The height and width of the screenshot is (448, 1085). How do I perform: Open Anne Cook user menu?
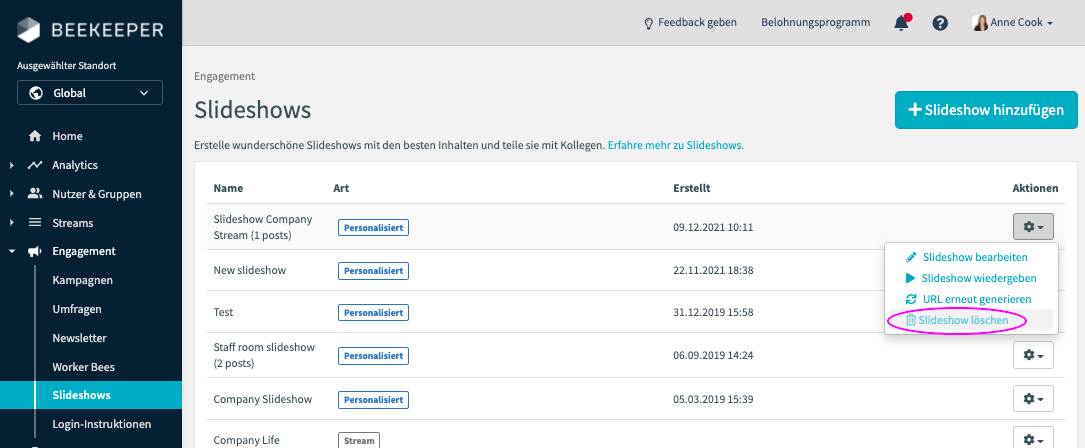[1013, 23]
